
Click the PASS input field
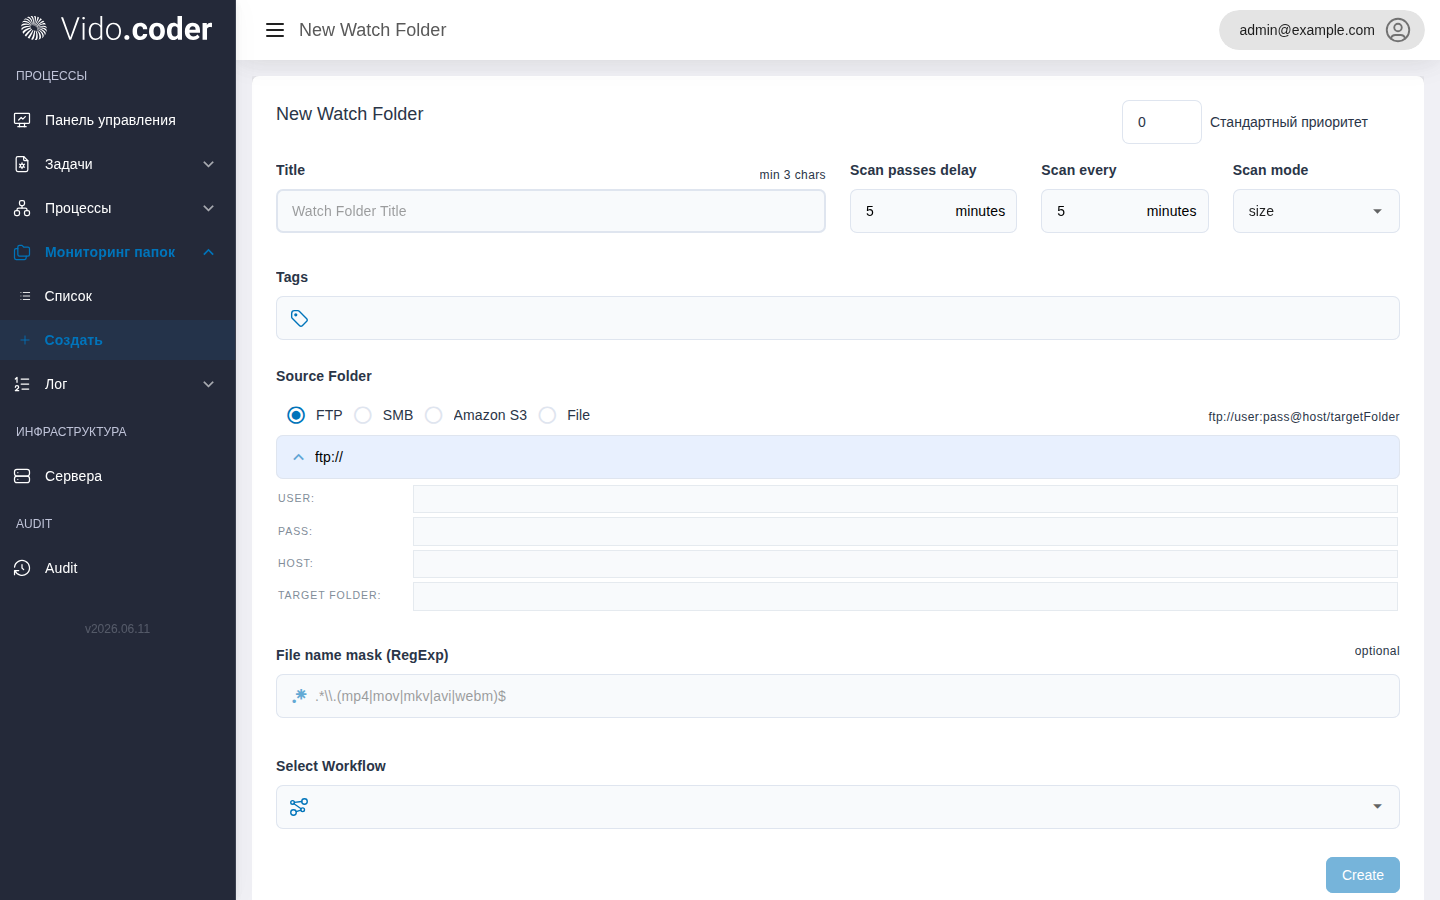tap(905, 531)
